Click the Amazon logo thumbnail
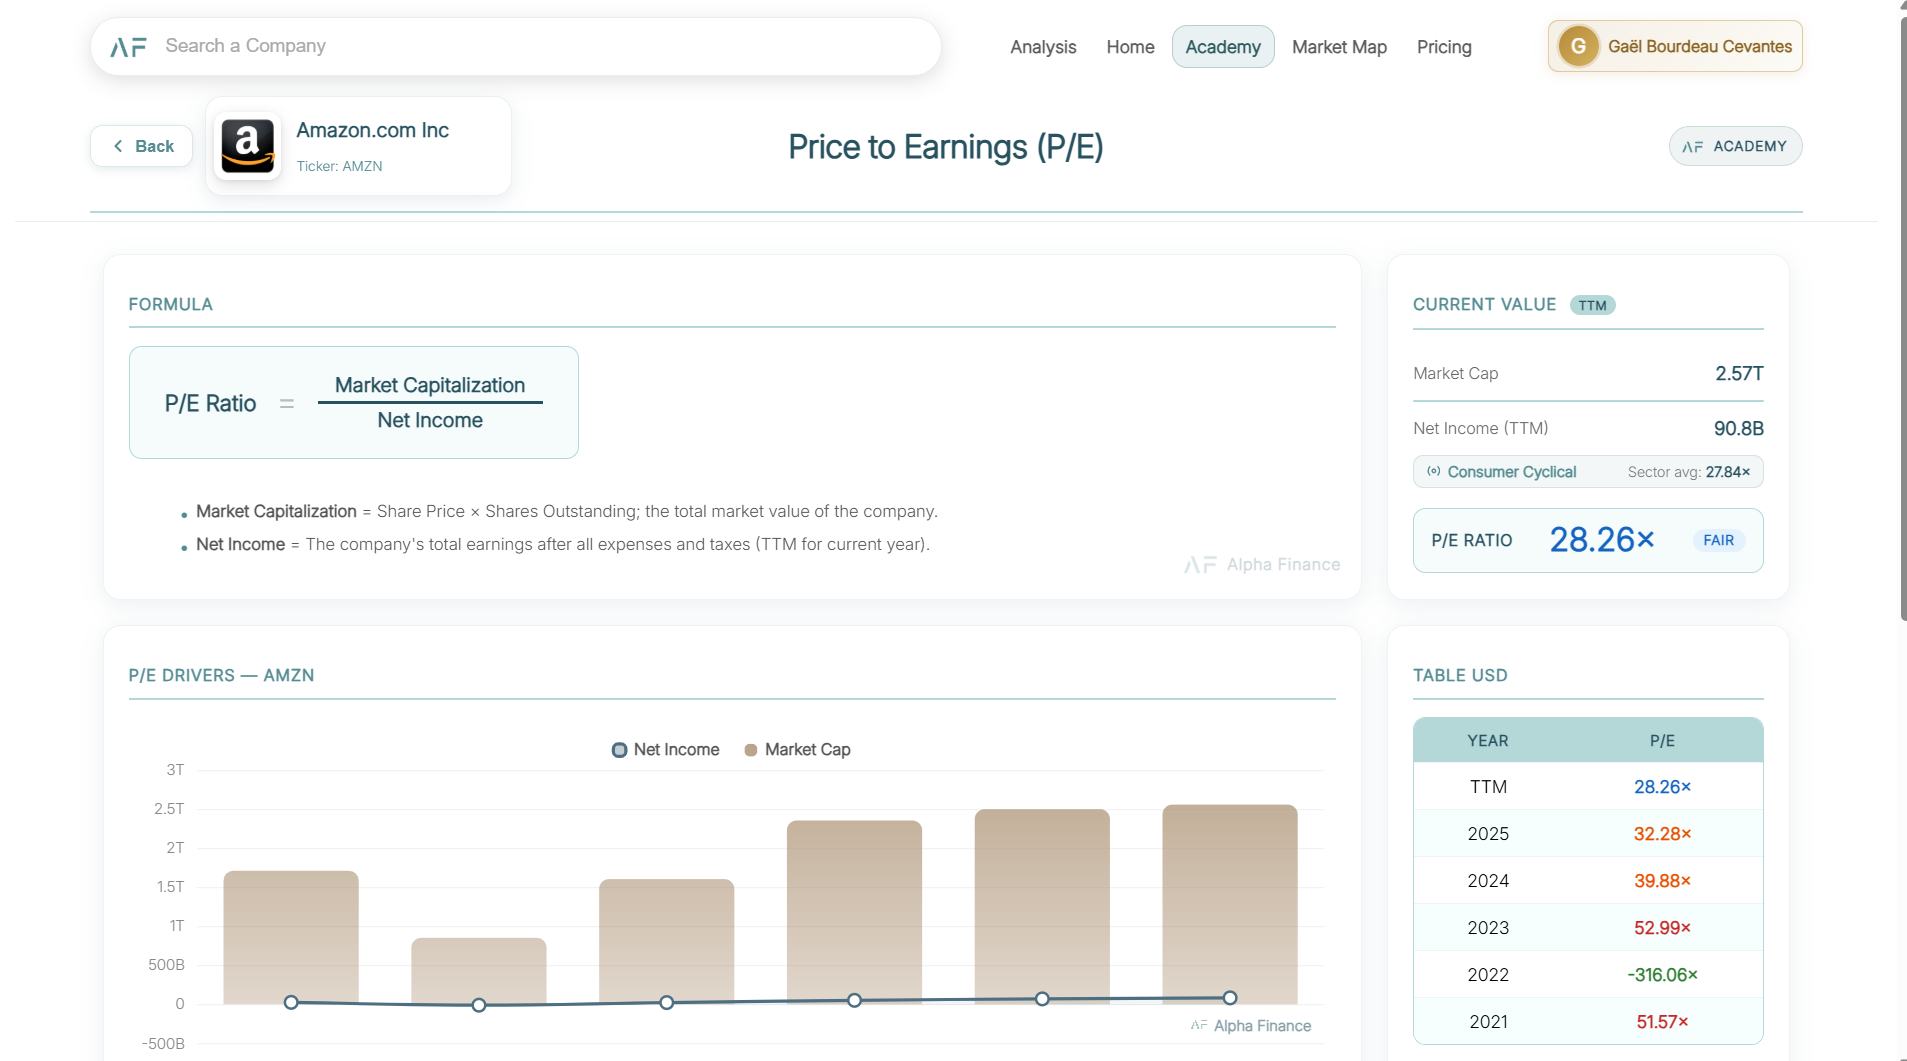 (x=248, y=146)
